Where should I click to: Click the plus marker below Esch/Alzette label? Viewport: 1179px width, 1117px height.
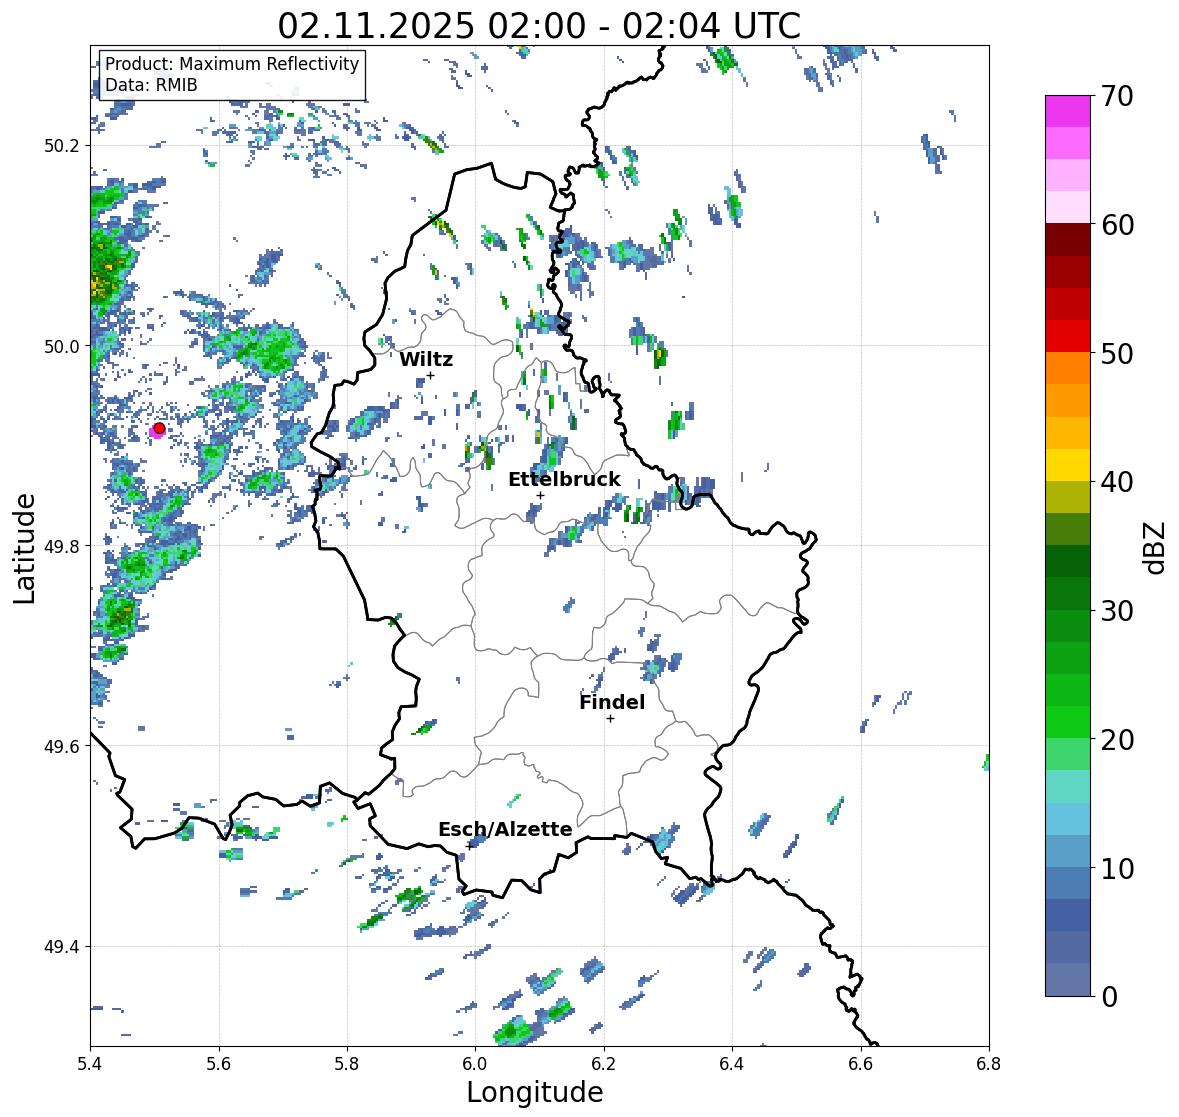tap(469, 846)
